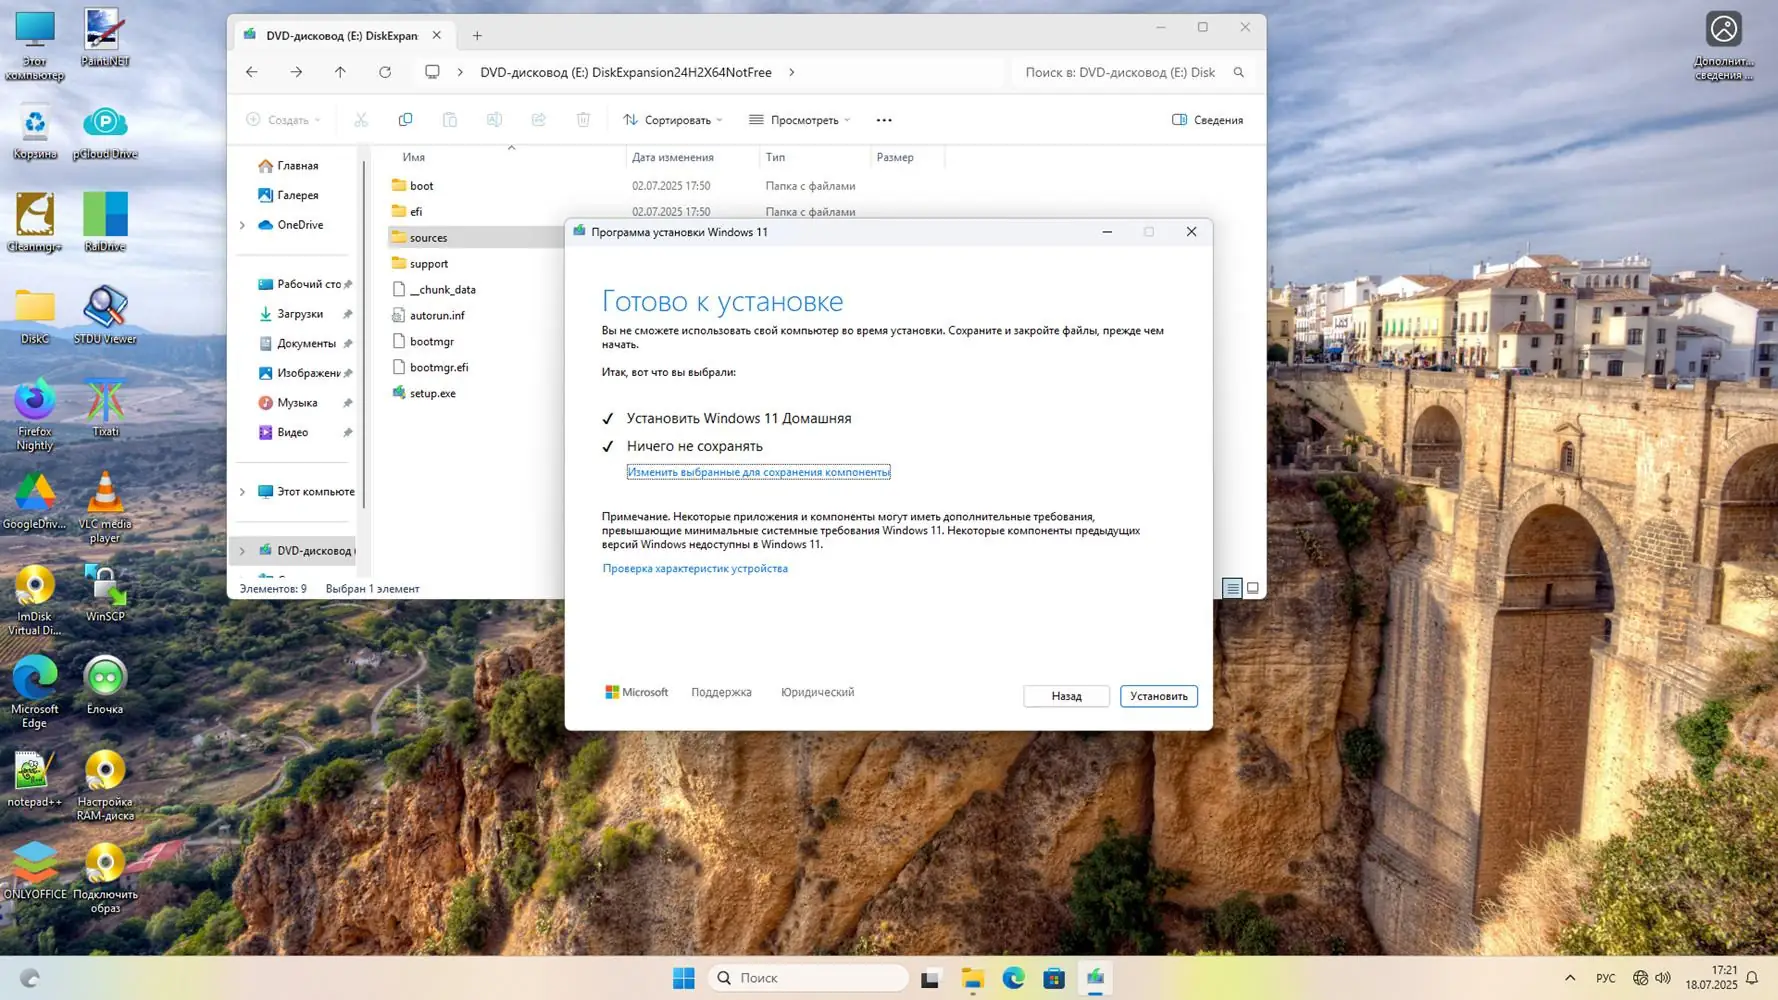The width and height of the screenshot is (1778, 1000).
Task: Open the Поддержка link in setup
Action: point(721,692)
